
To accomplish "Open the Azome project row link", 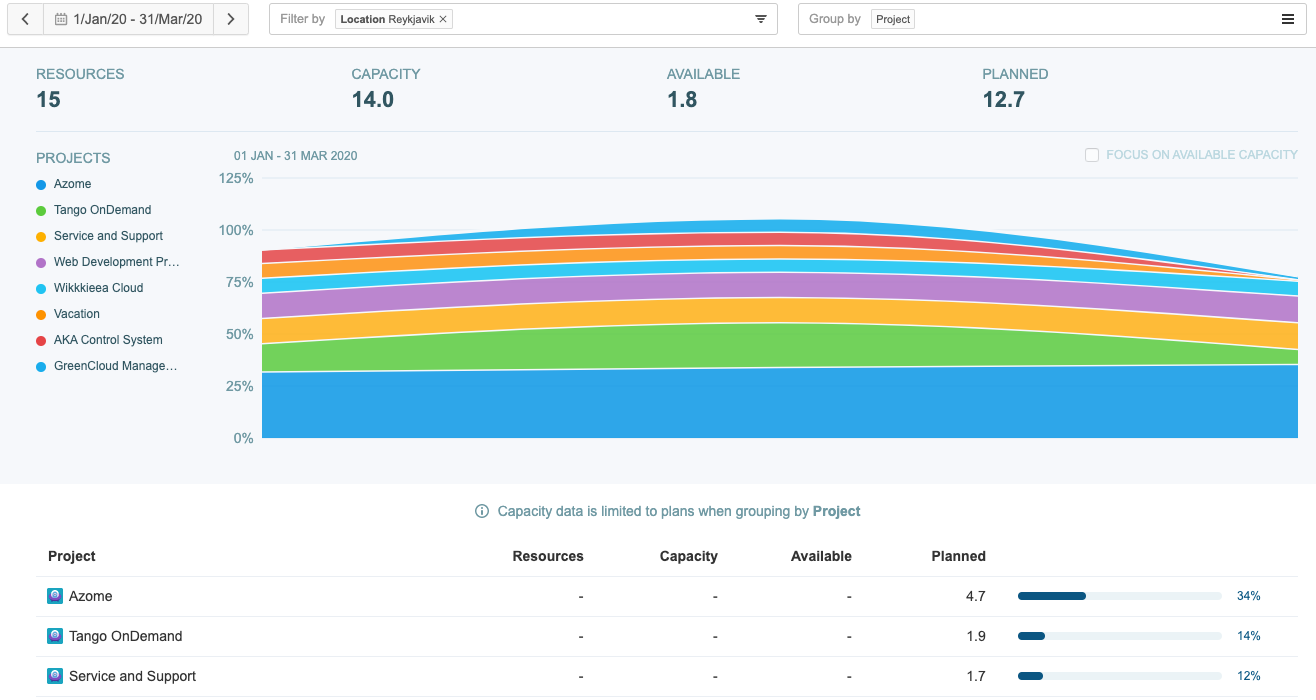I will pos(90,596).
